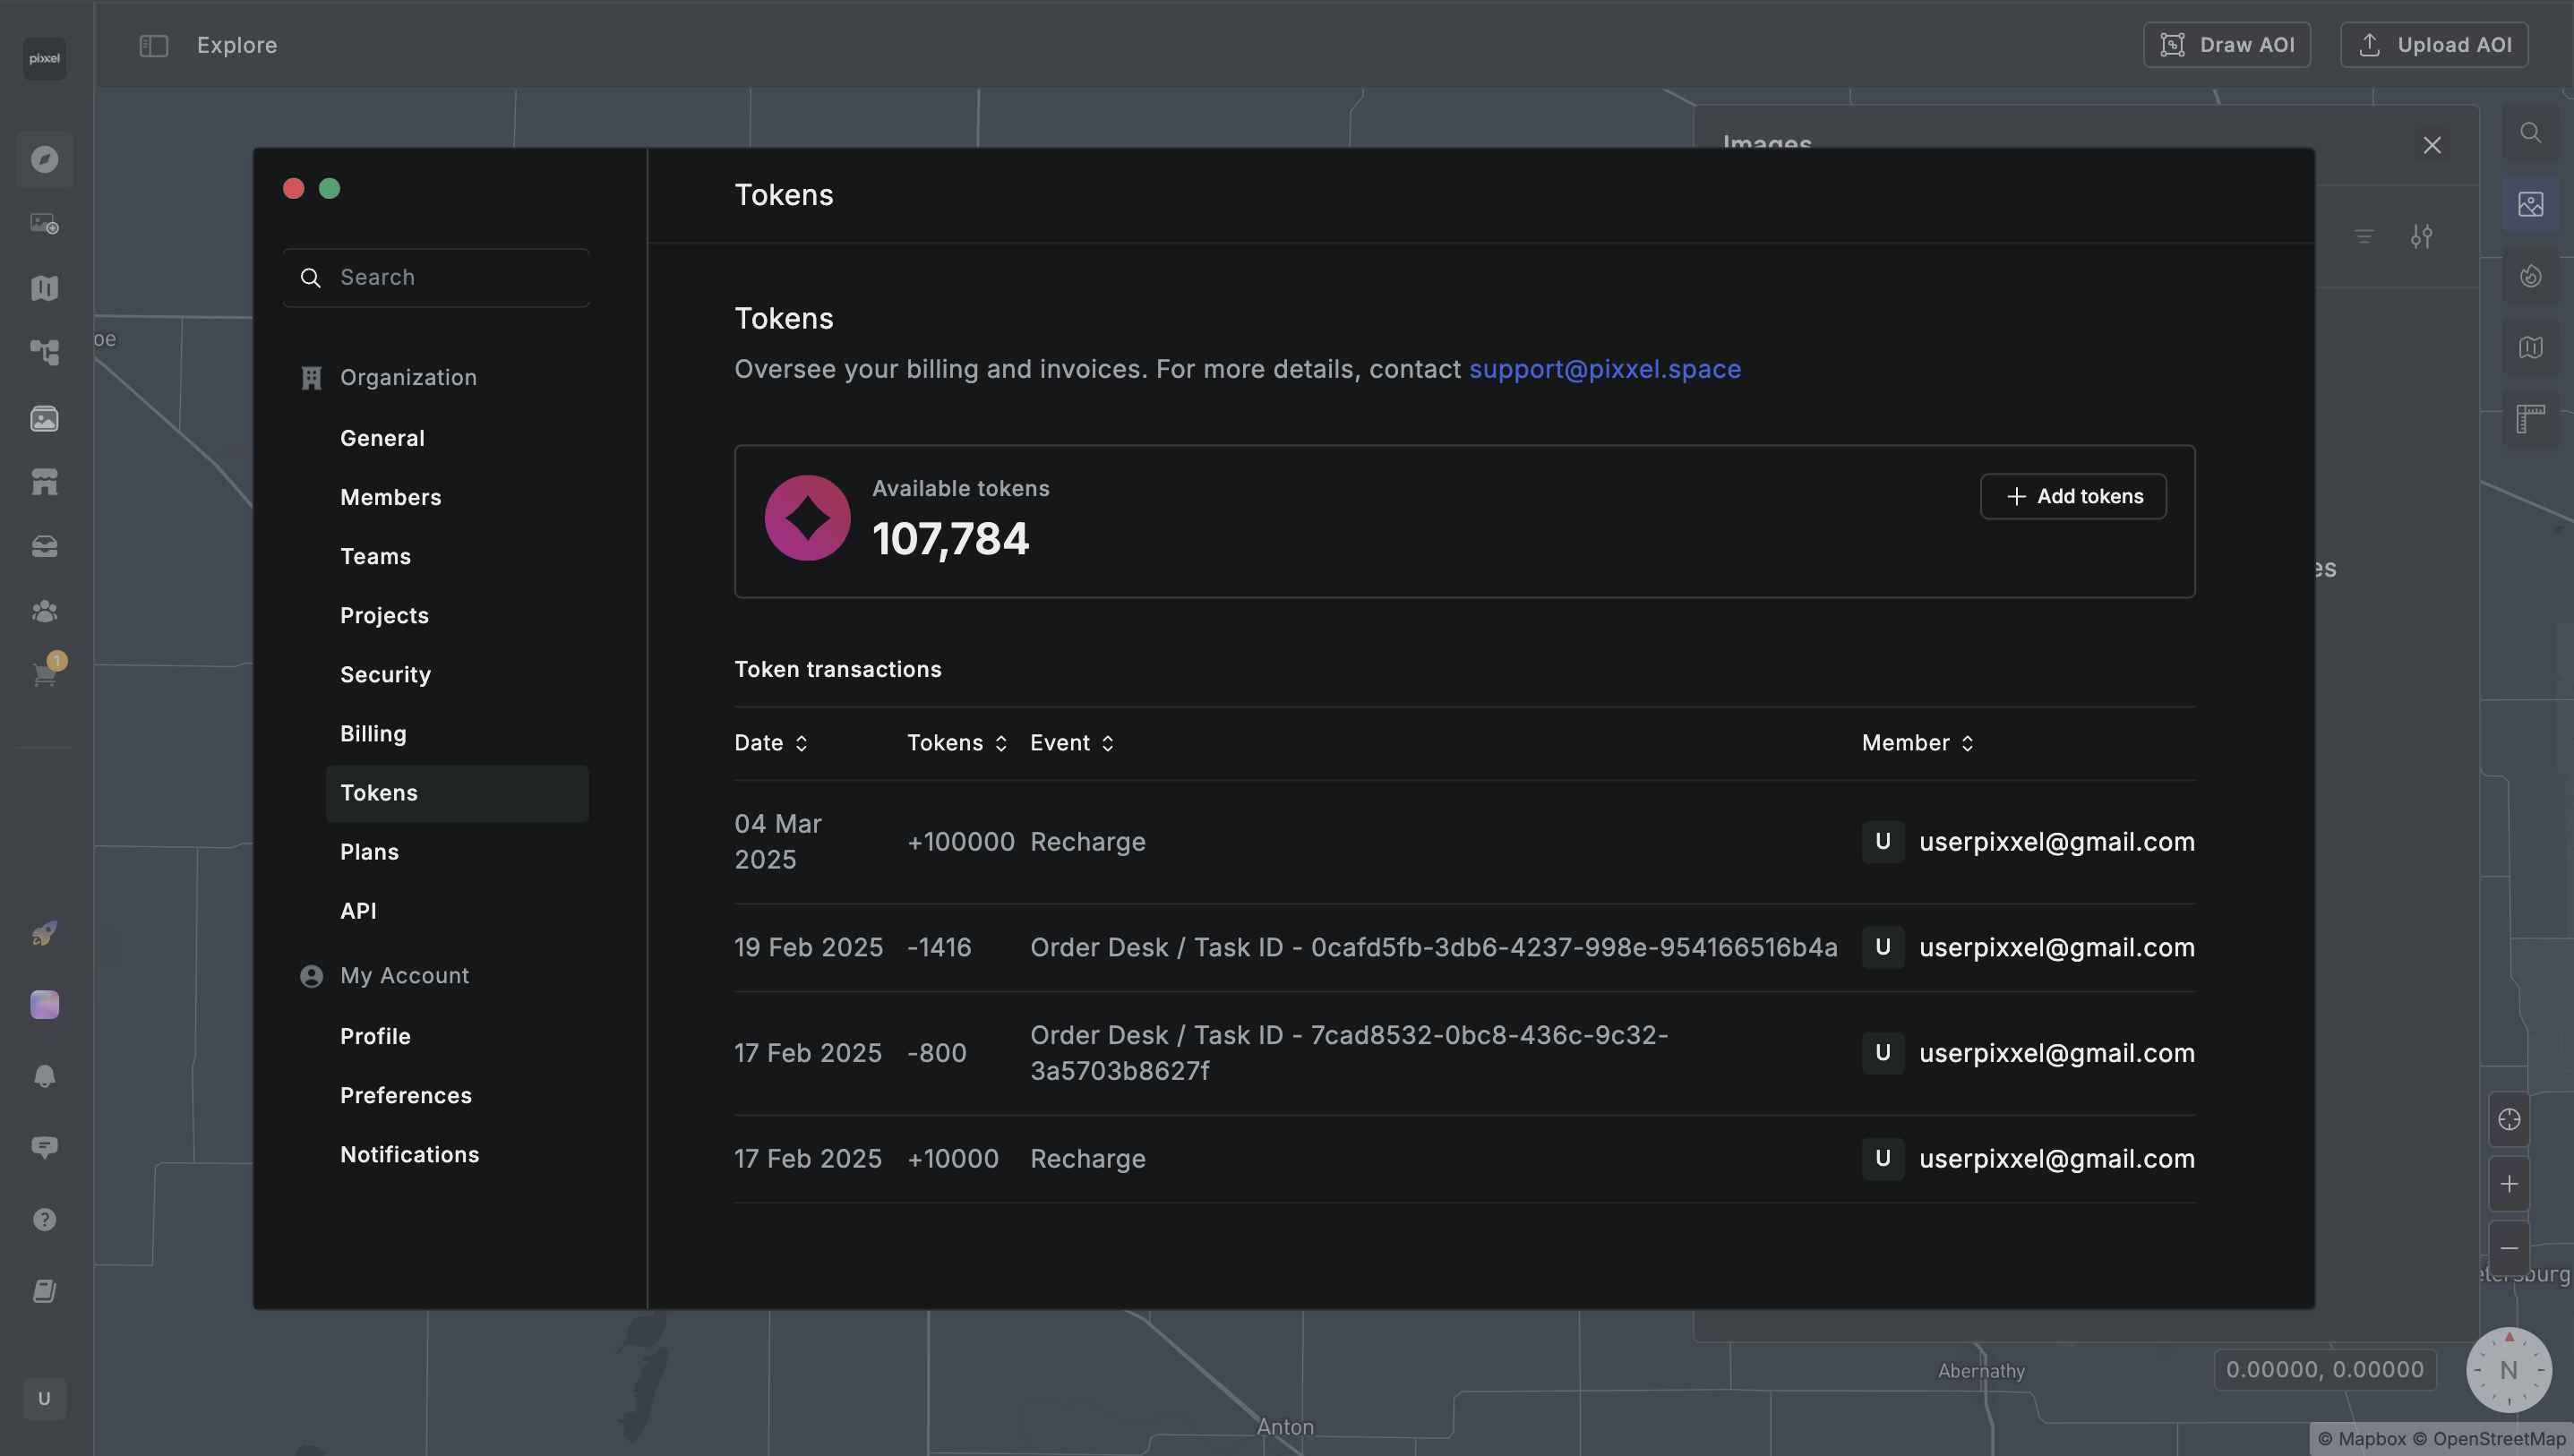Open the marketplace store icon in sidebar
Image resolution: width=2574 pixels, height=1456 pixels.
44,482
